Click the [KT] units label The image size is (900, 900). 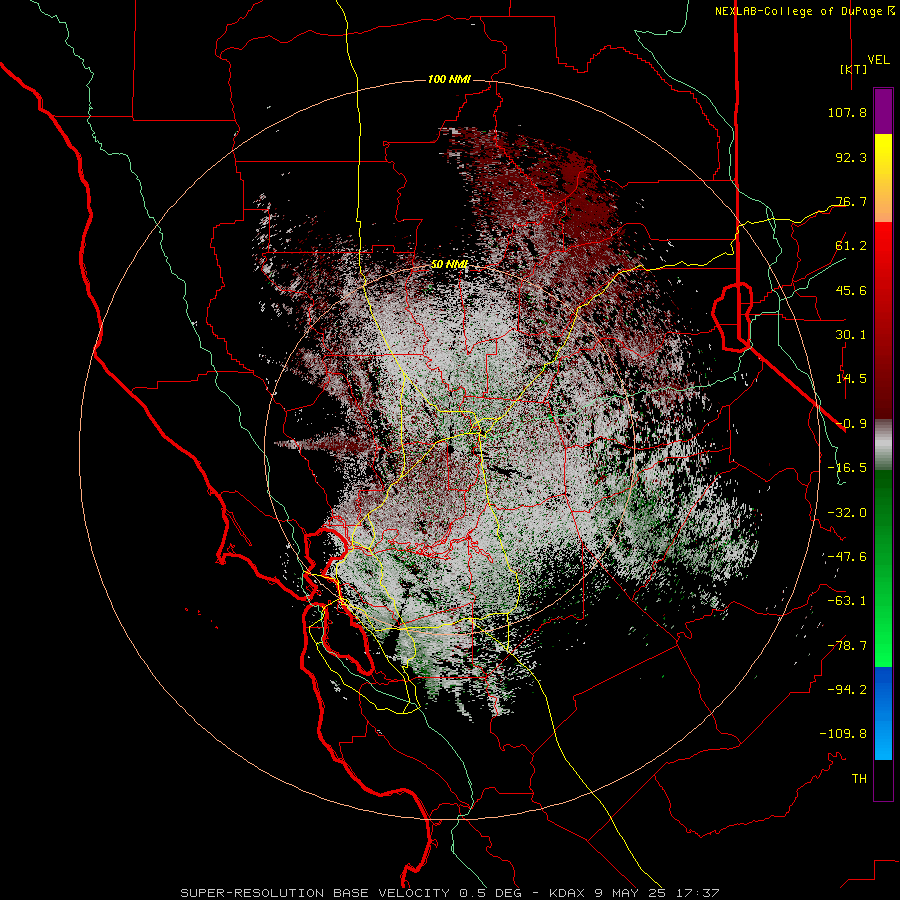pyautogui.click(x=853, y=69)
